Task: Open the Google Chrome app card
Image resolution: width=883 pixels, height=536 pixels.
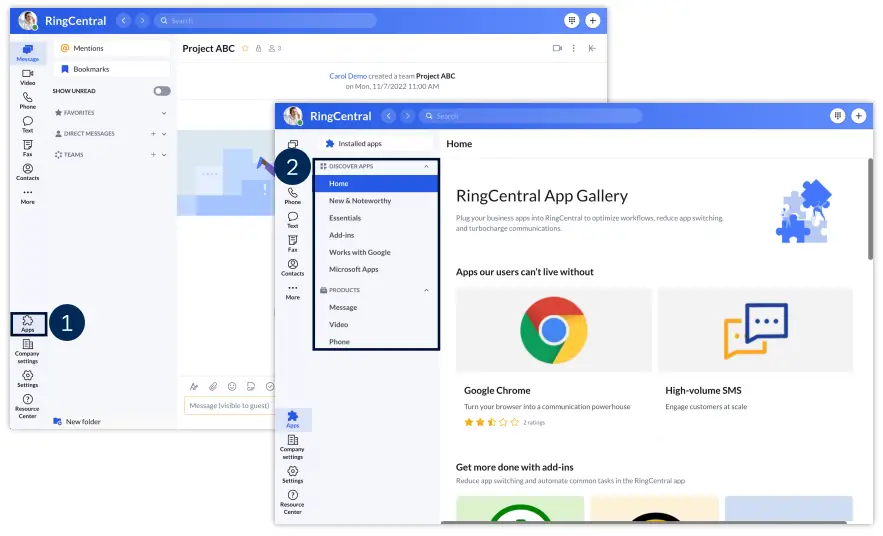Action: [x=554, y=358]
